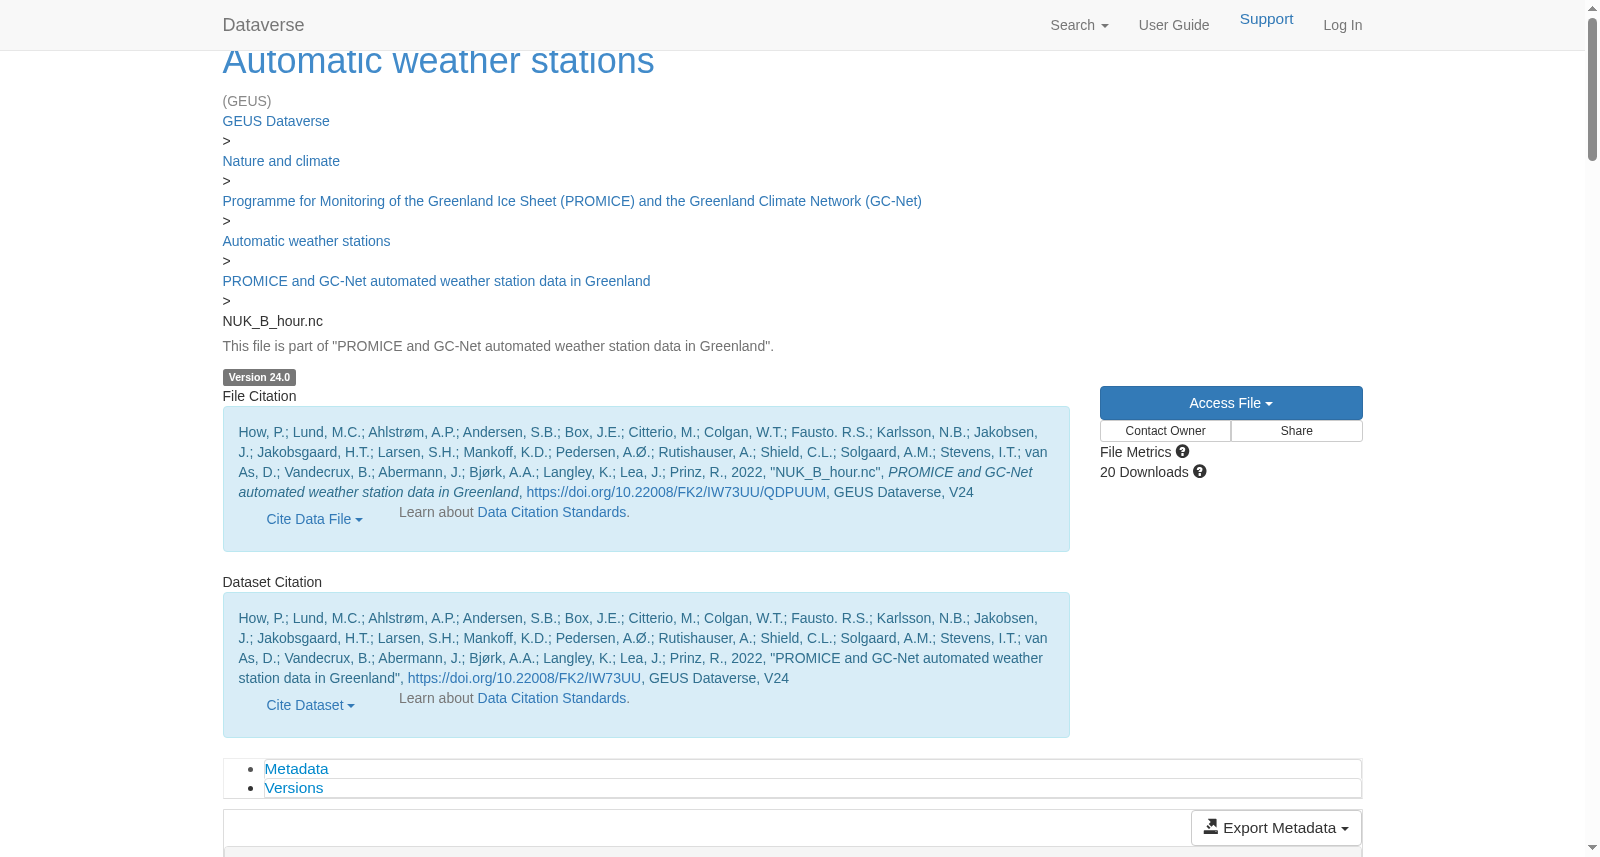Click the scrollbar up arrow
The height and width of the screenshot is (857, 1600).
[1592, 8]
